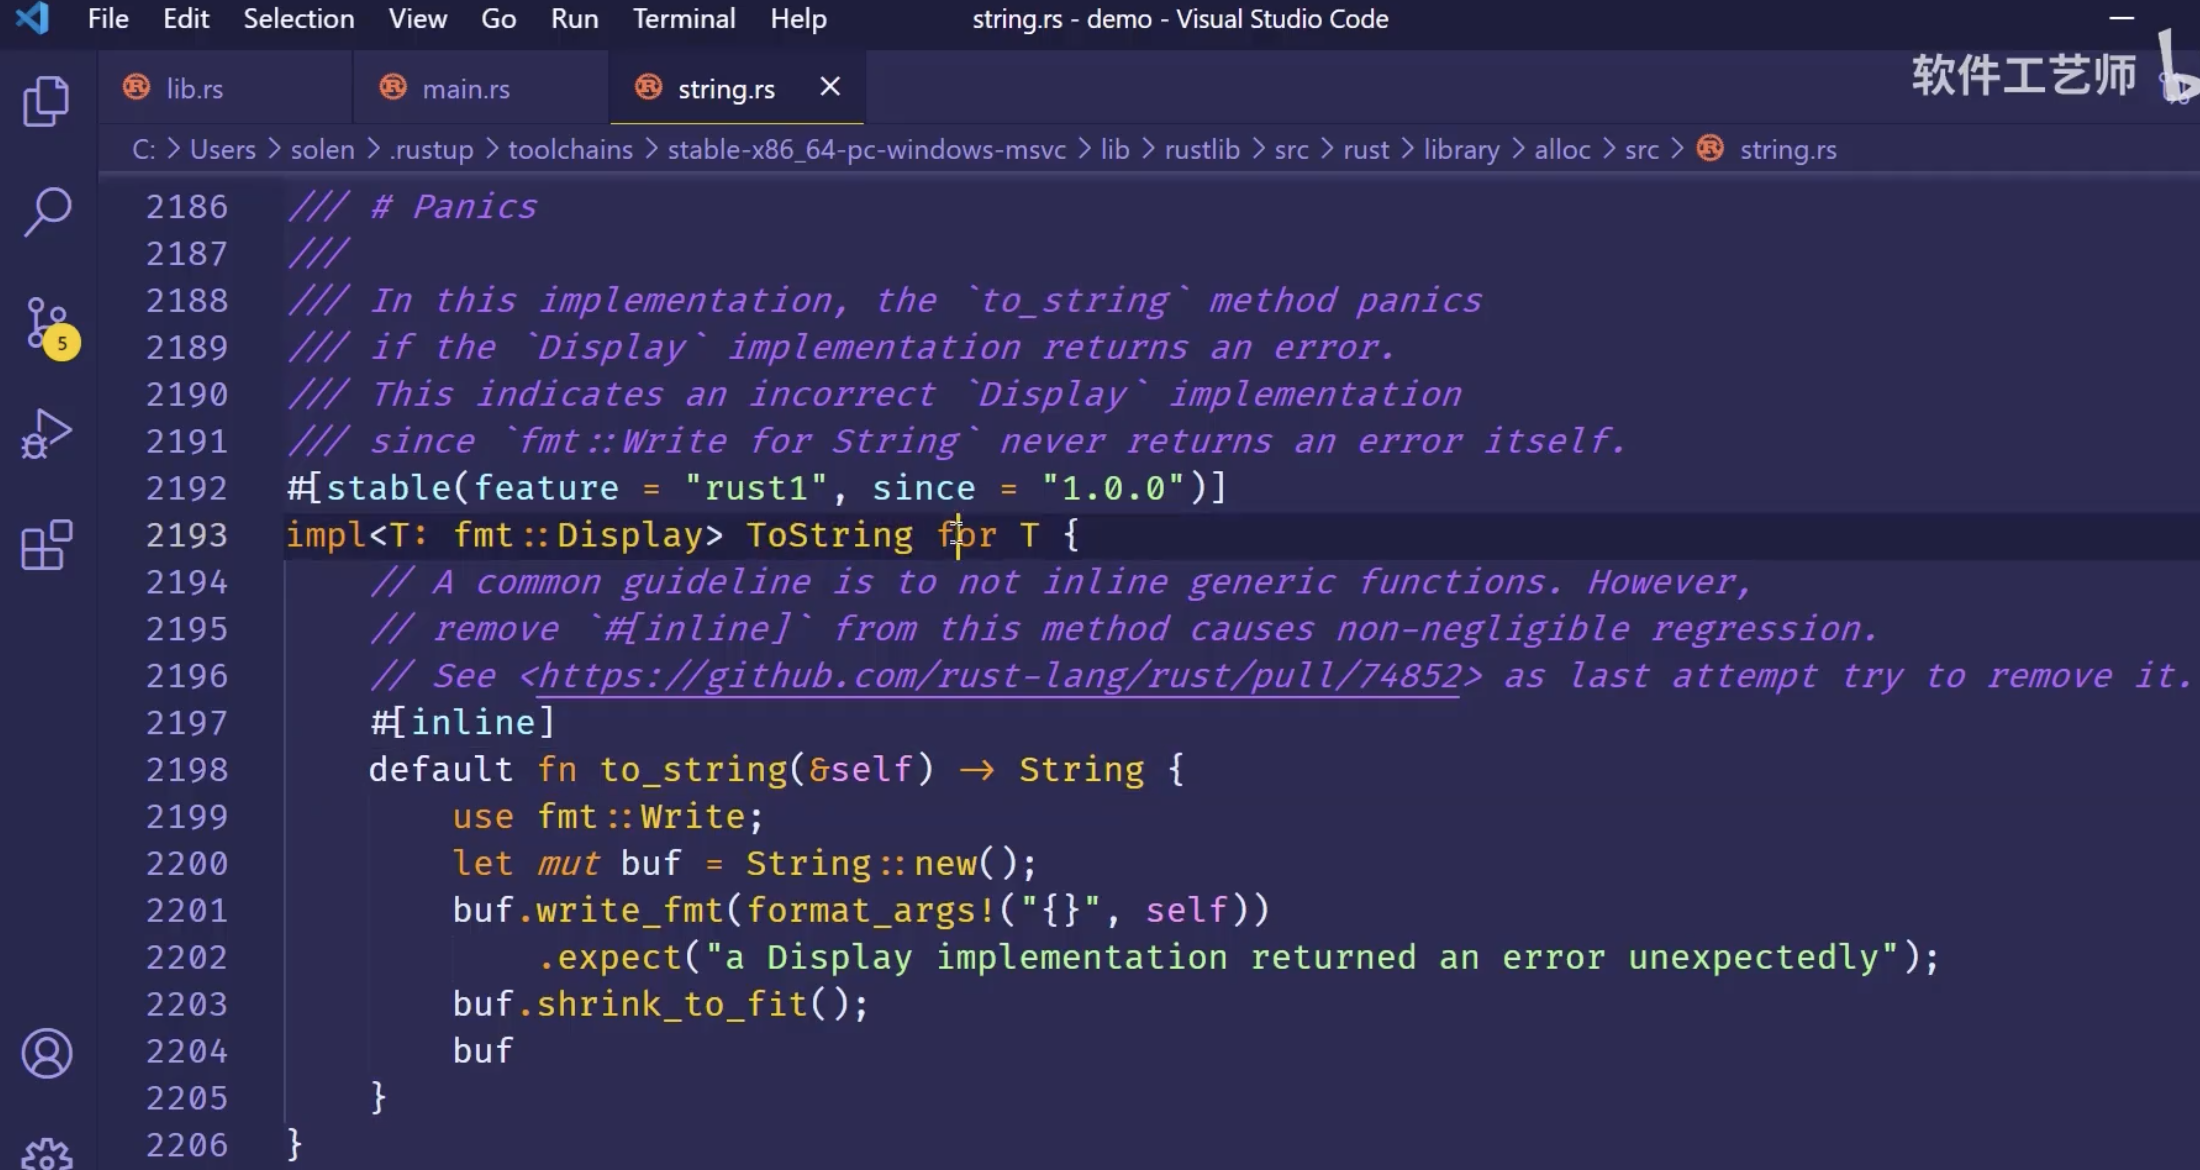
Task: Open the Explorer view in activity bar
Action: [46, 101]
